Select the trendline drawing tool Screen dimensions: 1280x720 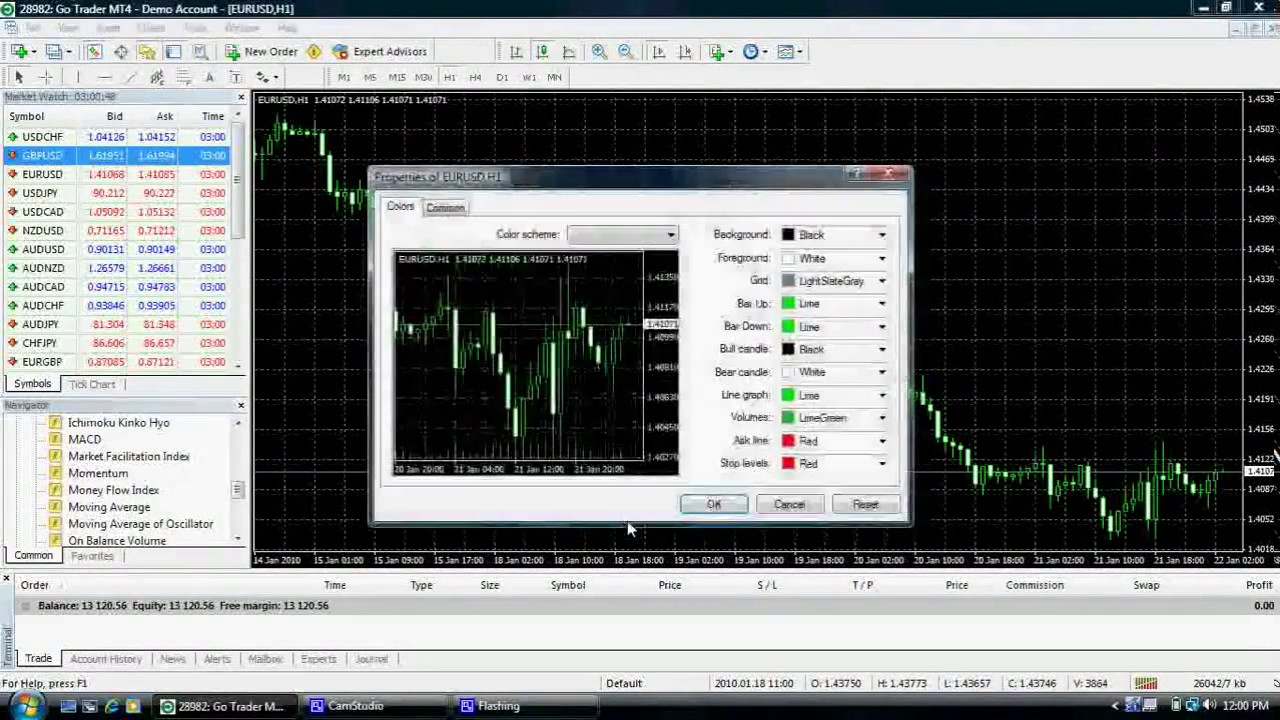tap(130, 77)
